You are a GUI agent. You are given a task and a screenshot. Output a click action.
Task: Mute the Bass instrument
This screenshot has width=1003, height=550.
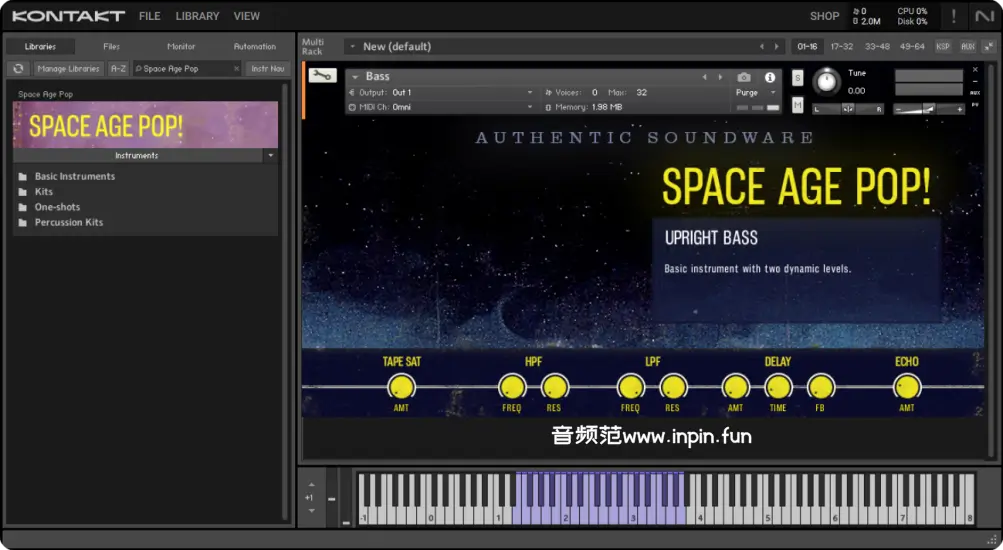pos(797,105)
